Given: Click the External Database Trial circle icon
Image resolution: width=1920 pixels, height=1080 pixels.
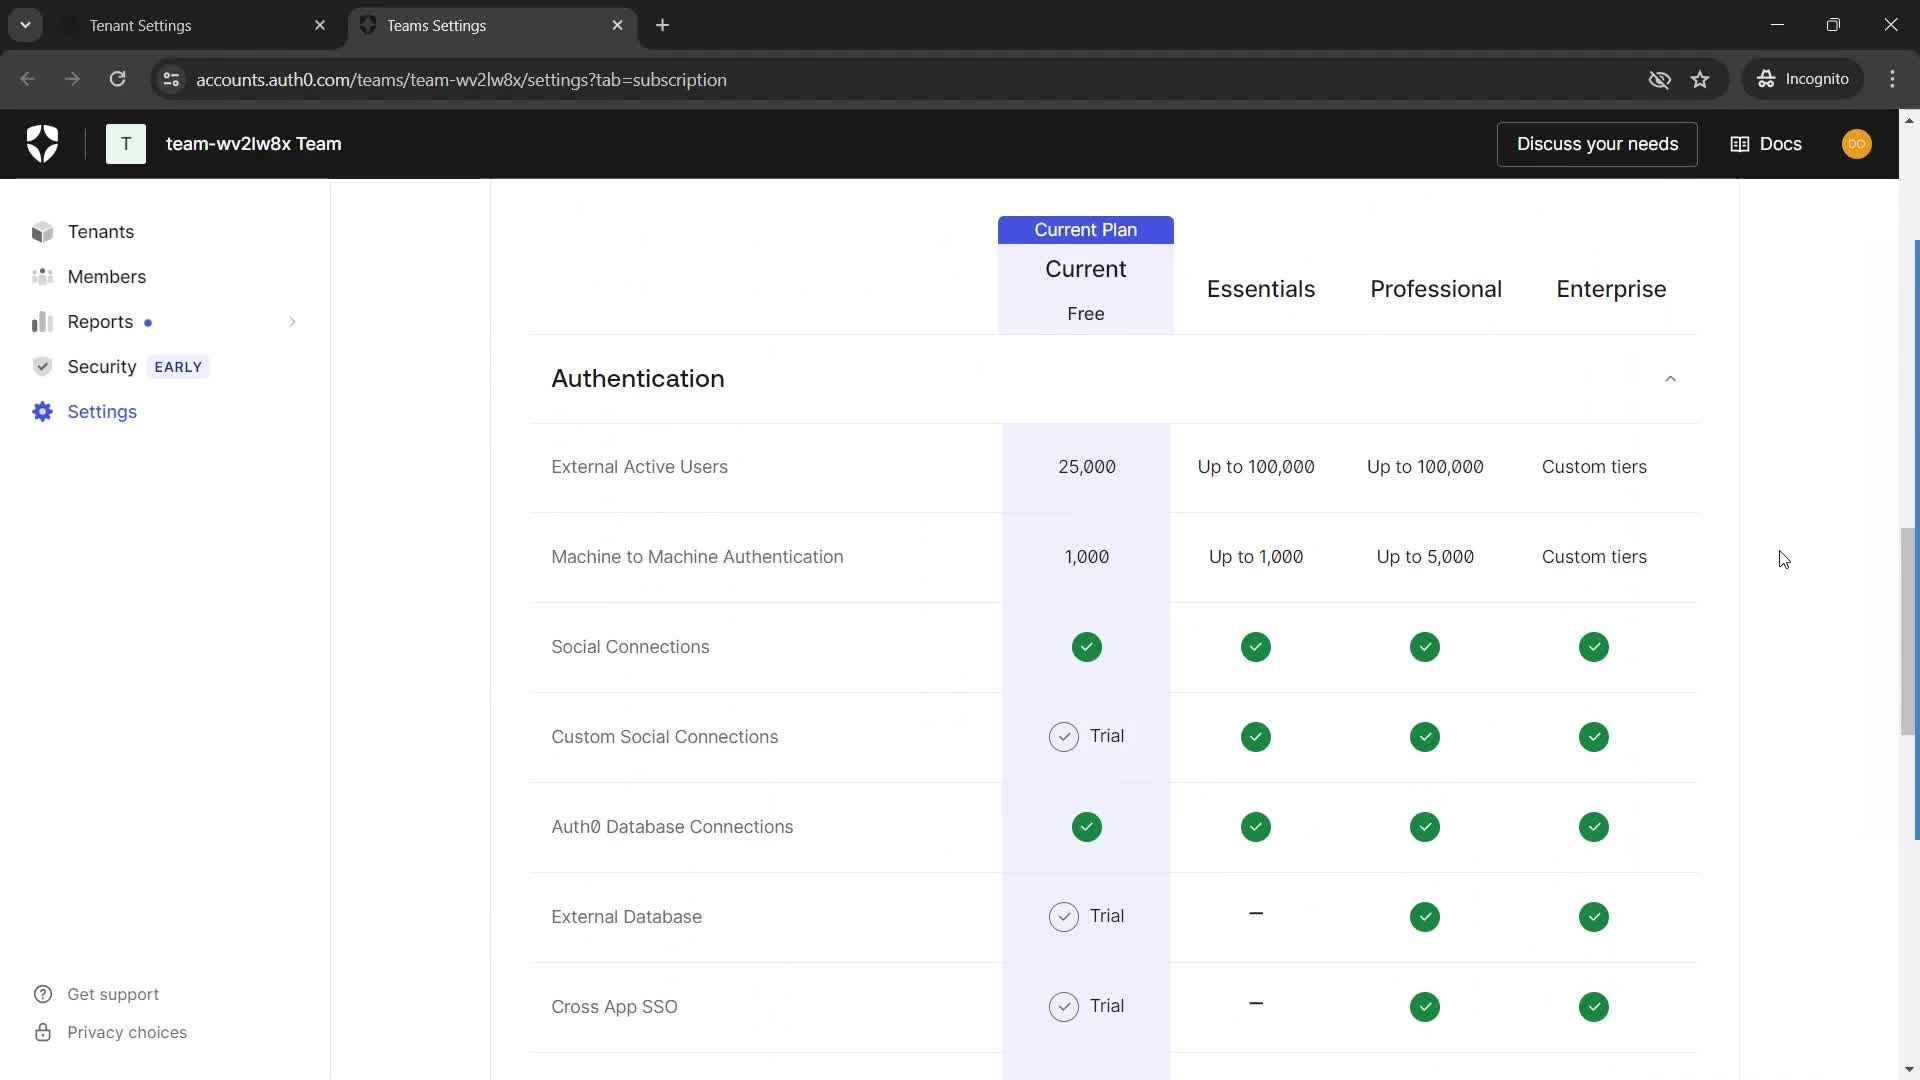Looking at the screenshot, I should pyautogui.click(x=1064, y=917).
